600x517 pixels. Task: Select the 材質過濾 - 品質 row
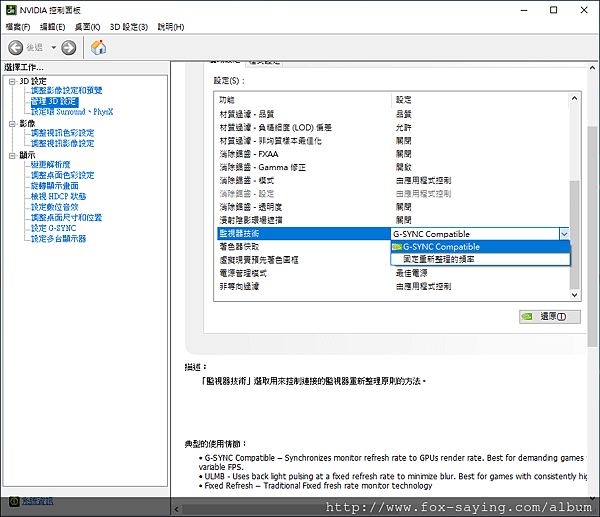(393, 114)
